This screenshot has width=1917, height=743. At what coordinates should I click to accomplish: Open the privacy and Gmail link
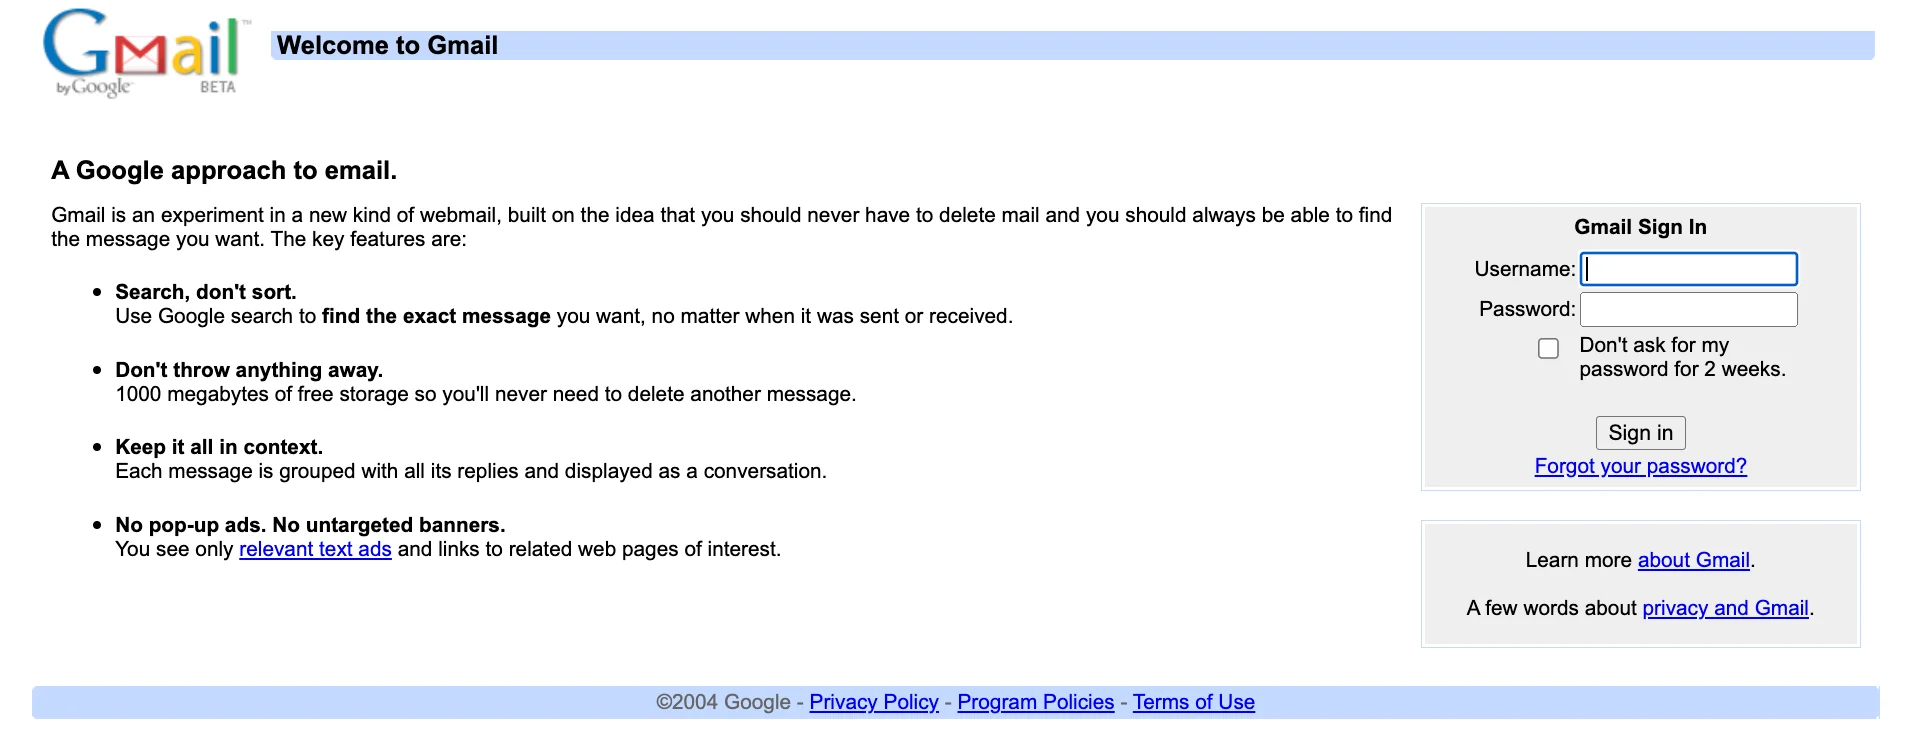[1725, 608]
